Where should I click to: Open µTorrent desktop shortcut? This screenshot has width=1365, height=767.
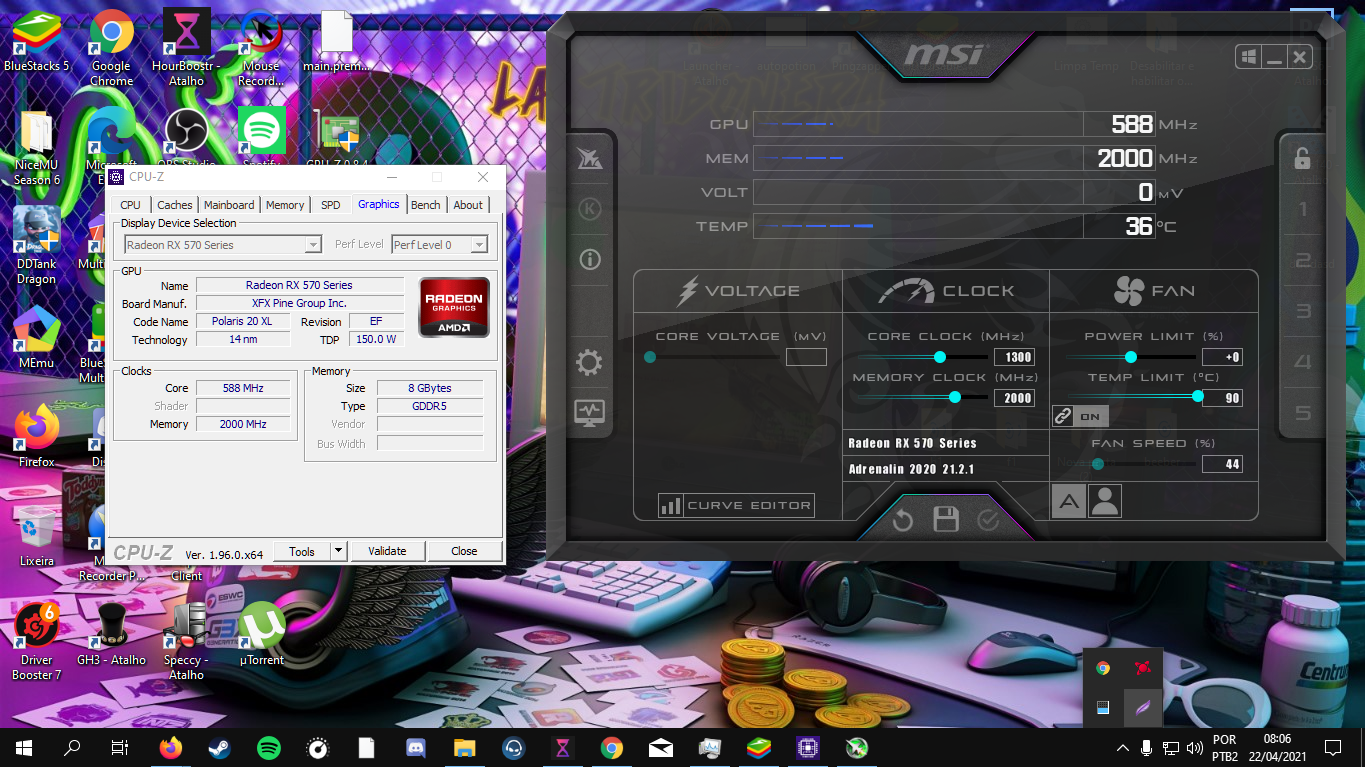[262, 633]
